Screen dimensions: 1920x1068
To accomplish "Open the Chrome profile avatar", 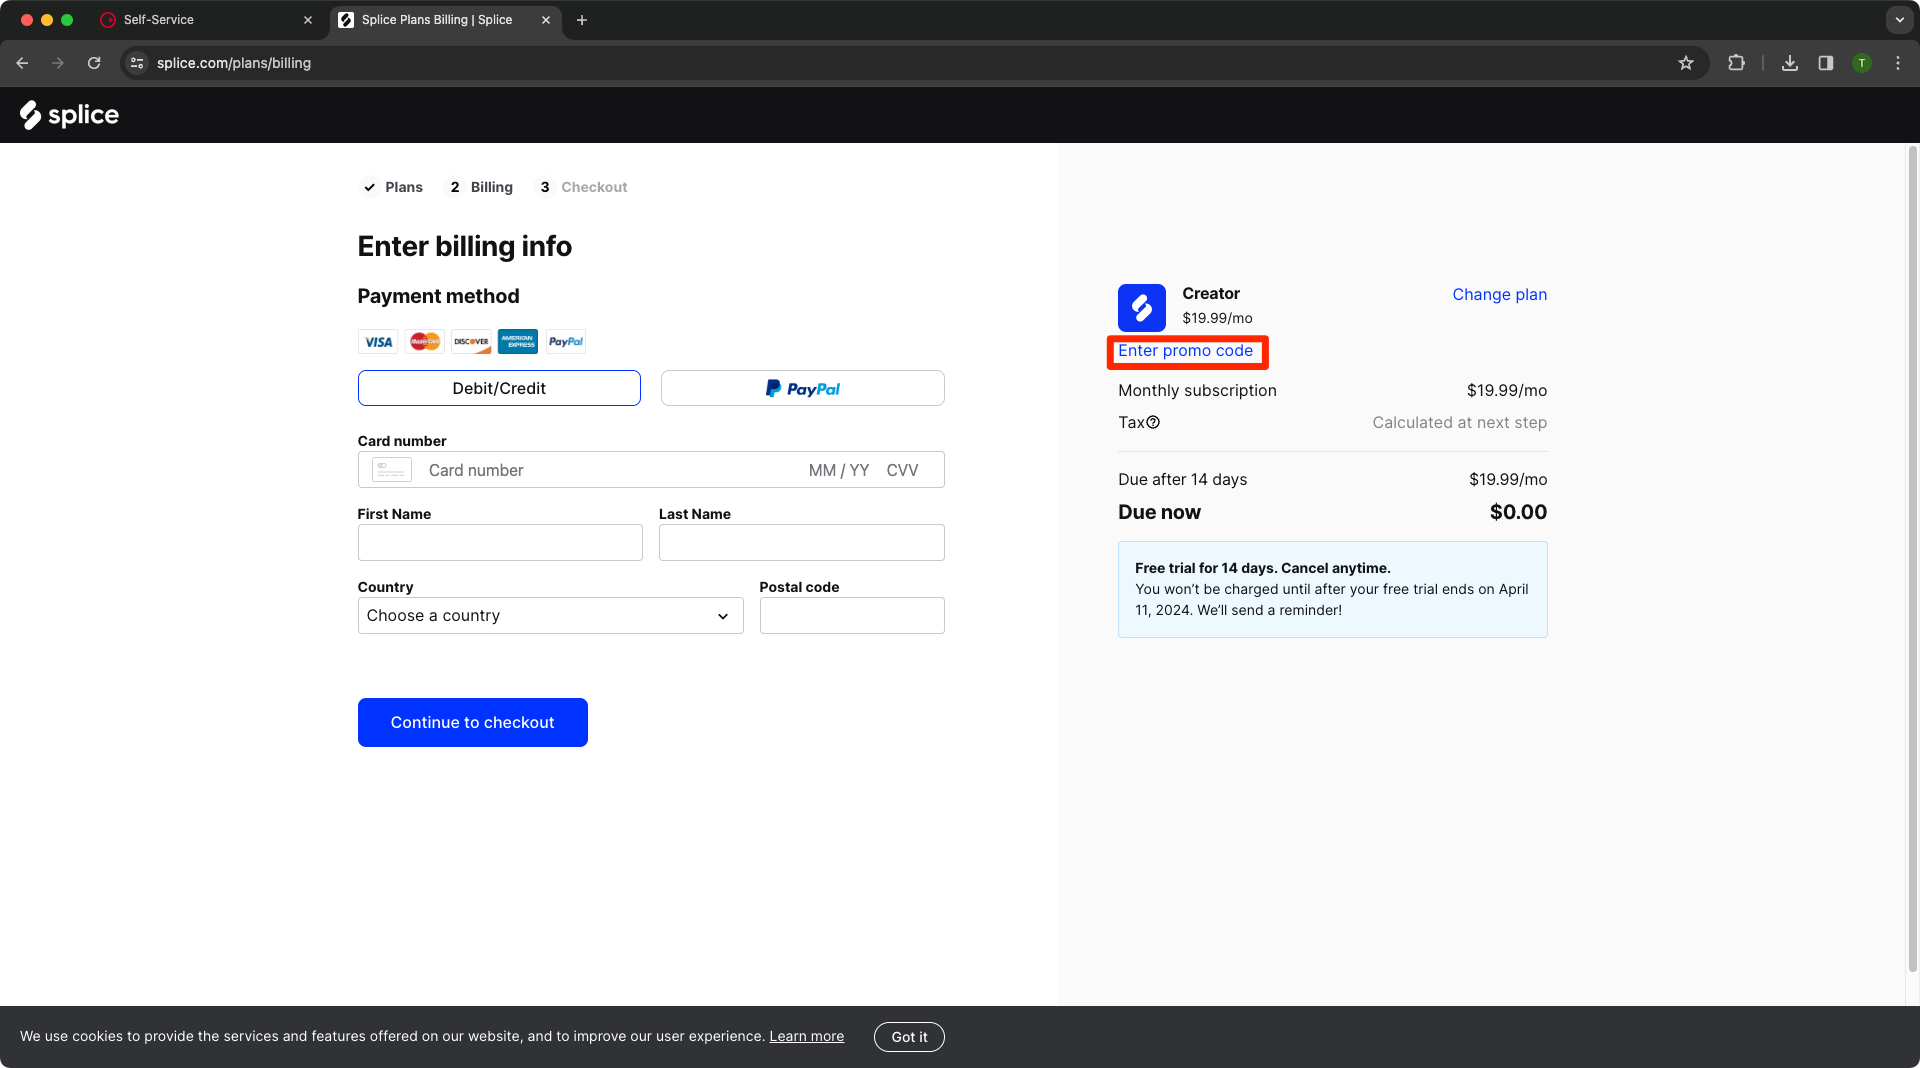I will point(1862,63).
